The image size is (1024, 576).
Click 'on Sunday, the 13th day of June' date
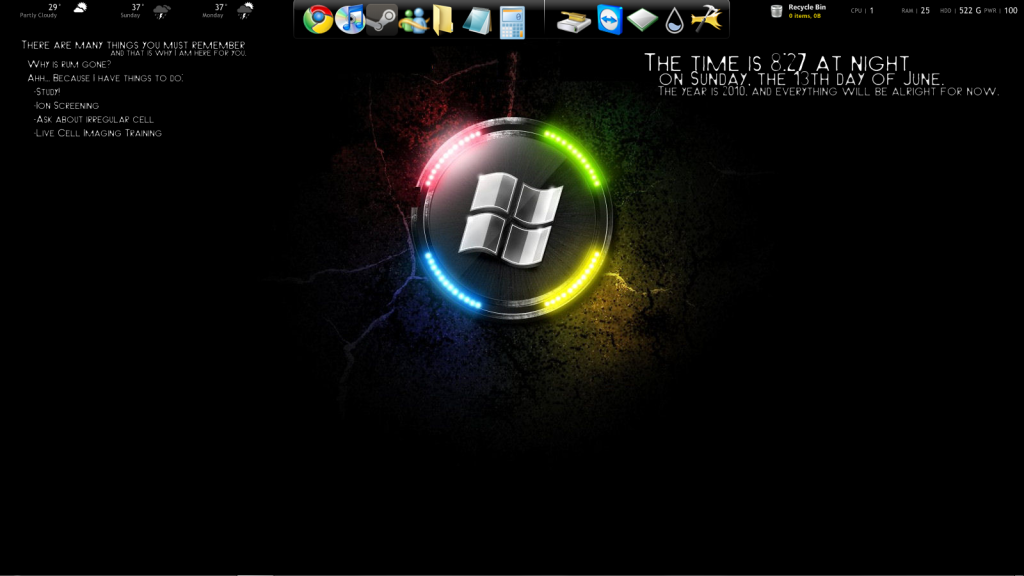(801, 79)
